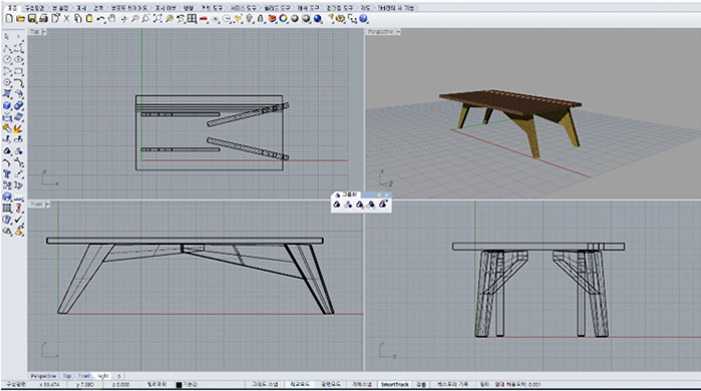Image resolution: width=701 pixels, height=391 pixels.
Task: Toggle 그리드 스냅 in the status bar
Action: tap(265, 384)
